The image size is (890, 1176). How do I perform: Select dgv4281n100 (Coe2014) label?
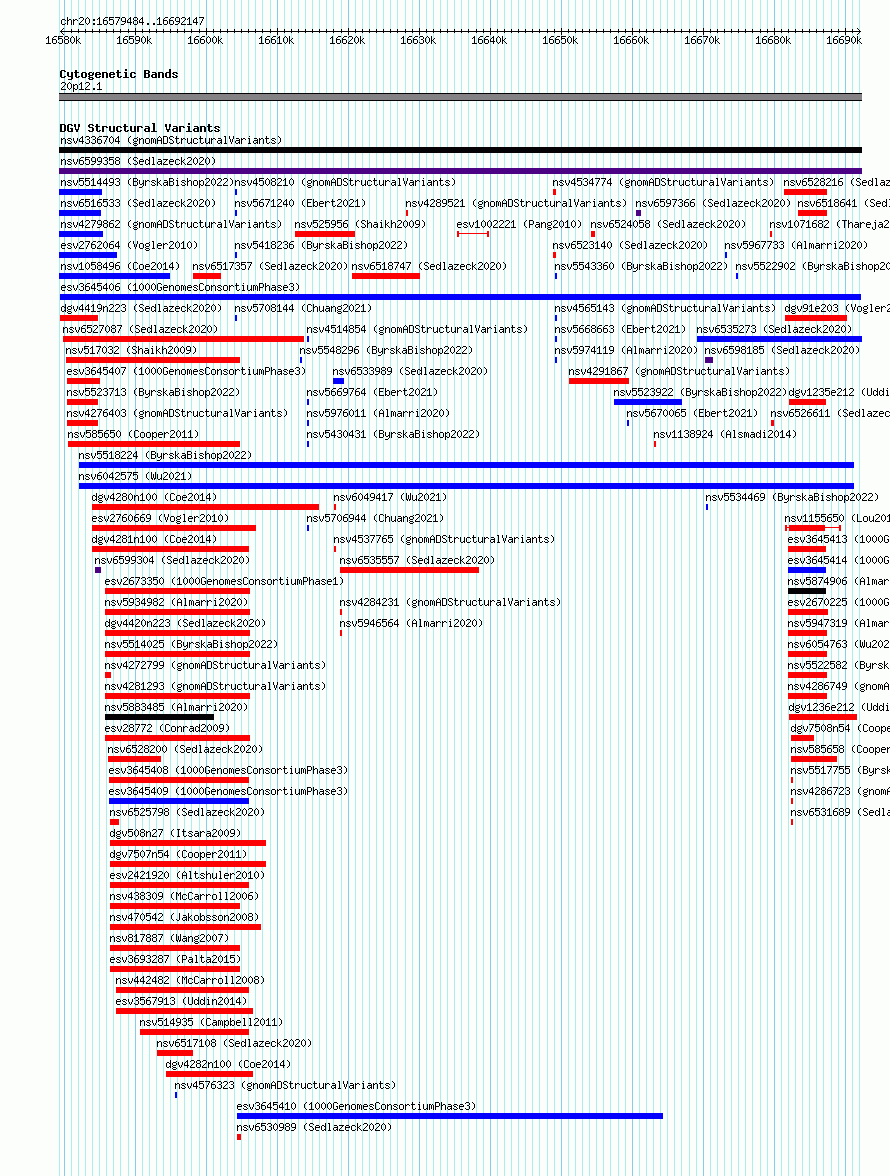click(x=154, y=539)
